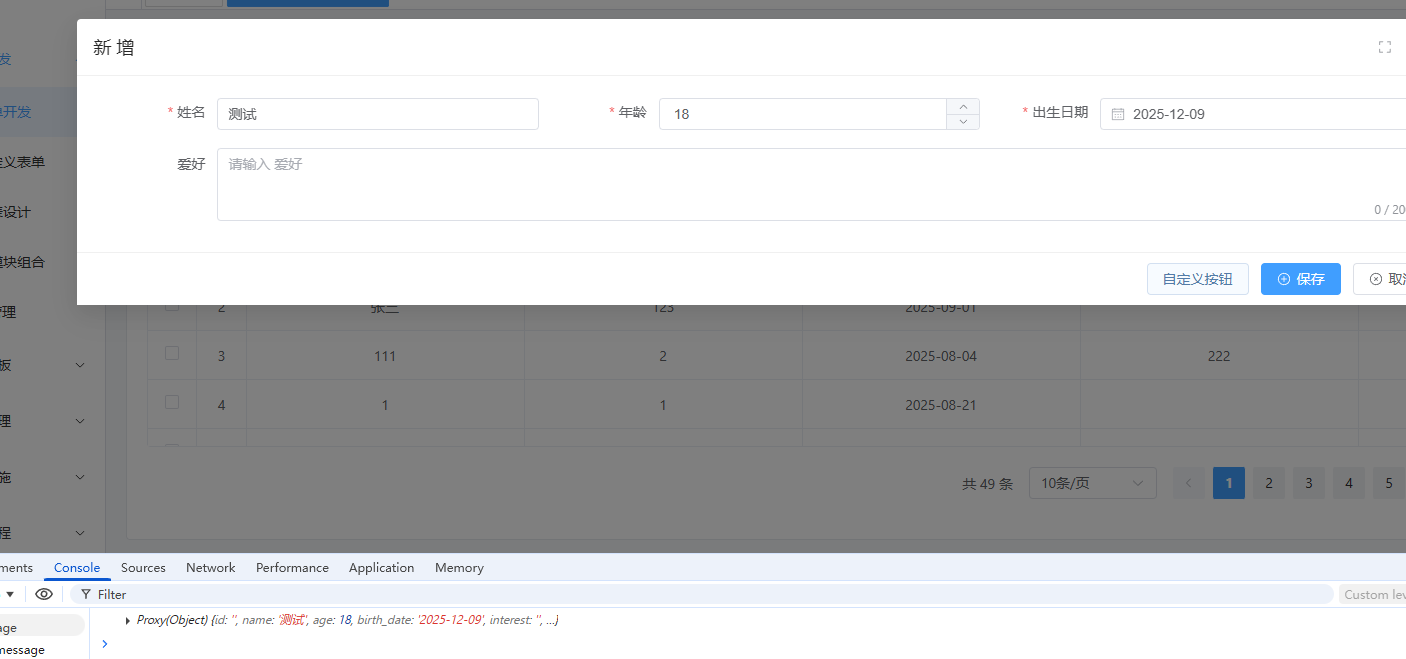1406x659 pixels.
Task: Click the console prompt chevron
Action: click(104, 644)
